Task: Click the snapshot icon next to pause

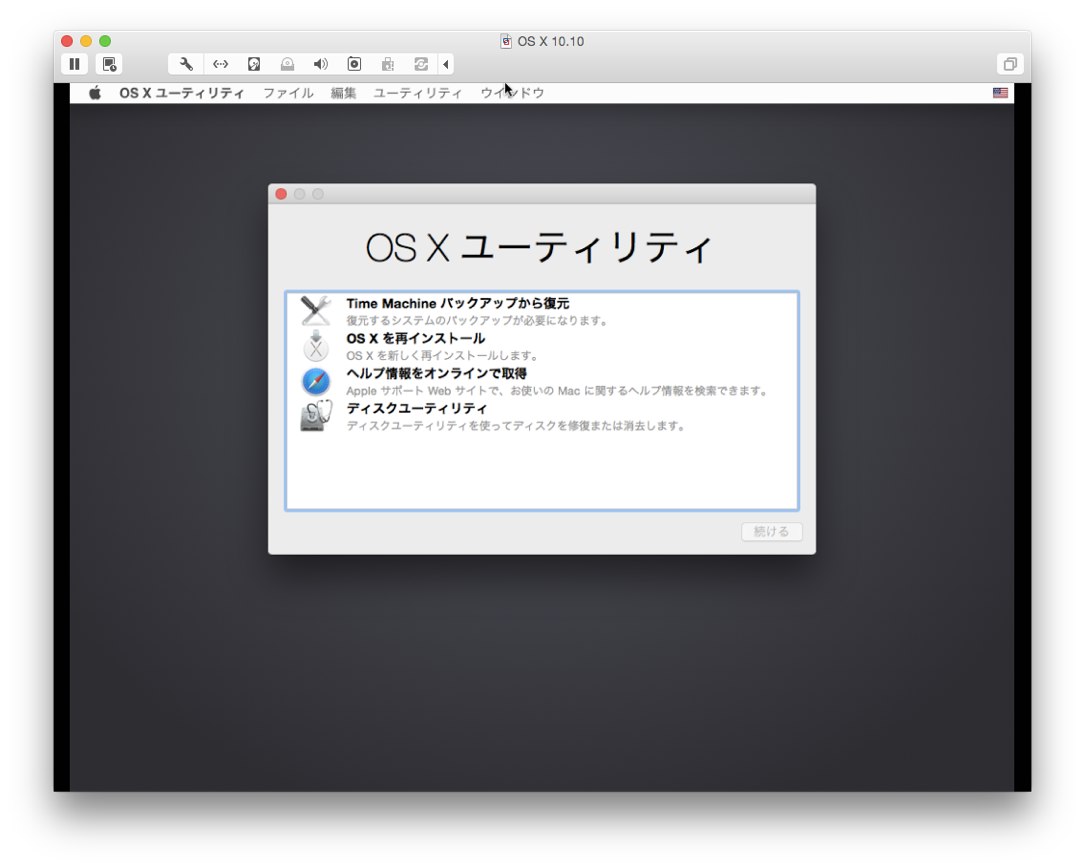Action: click(x=109, y=64)
